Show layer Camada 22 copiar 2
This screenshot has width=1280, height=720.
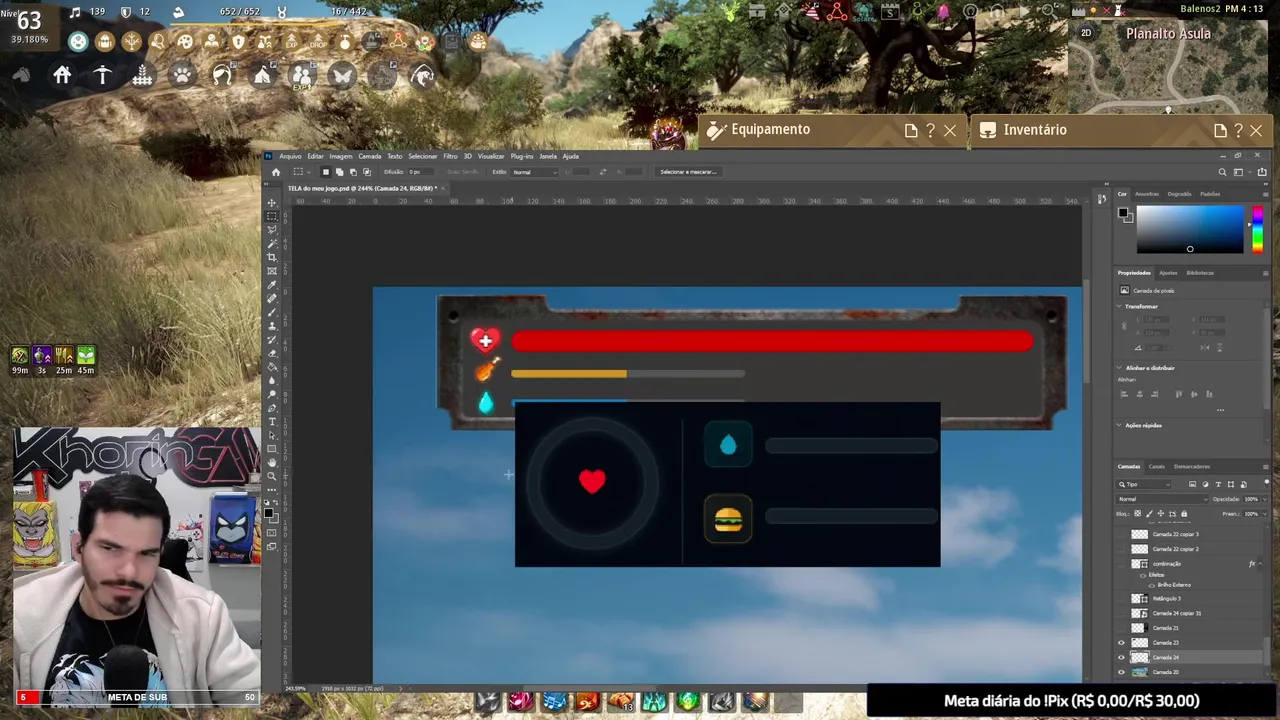click(1121, 549)
